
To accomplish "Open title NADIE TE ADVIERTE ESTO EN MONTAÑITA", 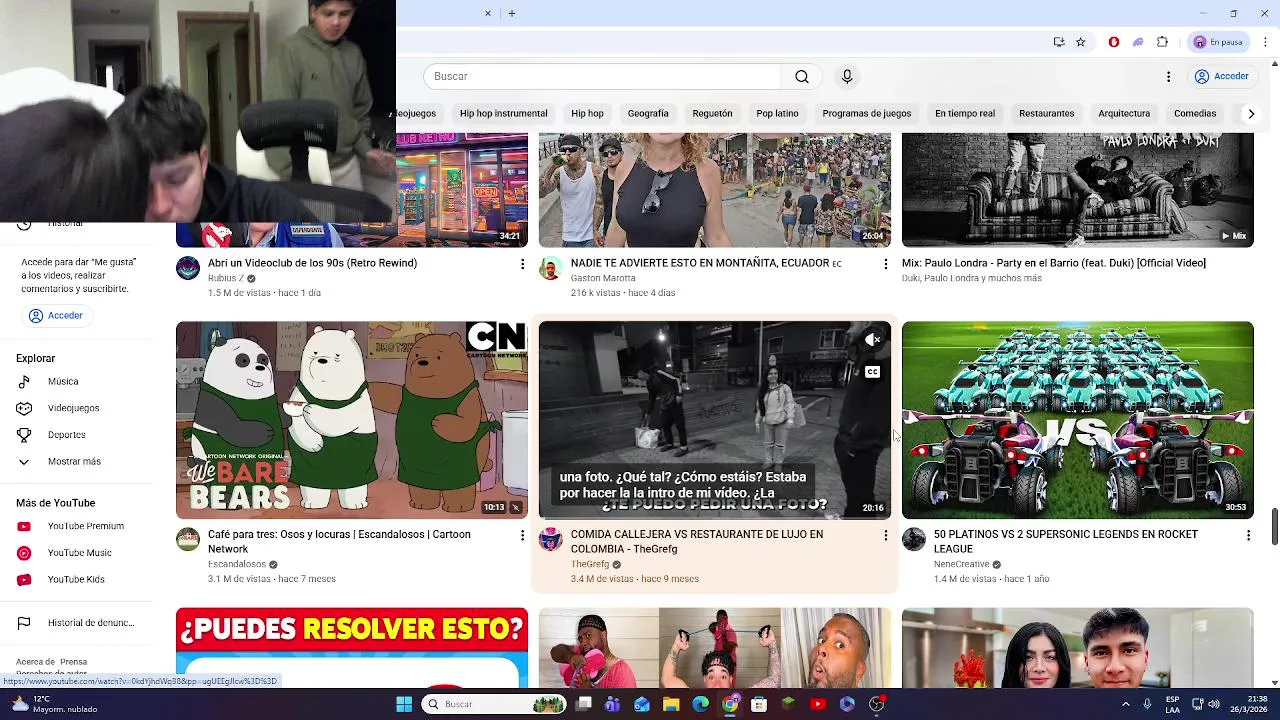I will pyautogui.click(x=706, y=263).
